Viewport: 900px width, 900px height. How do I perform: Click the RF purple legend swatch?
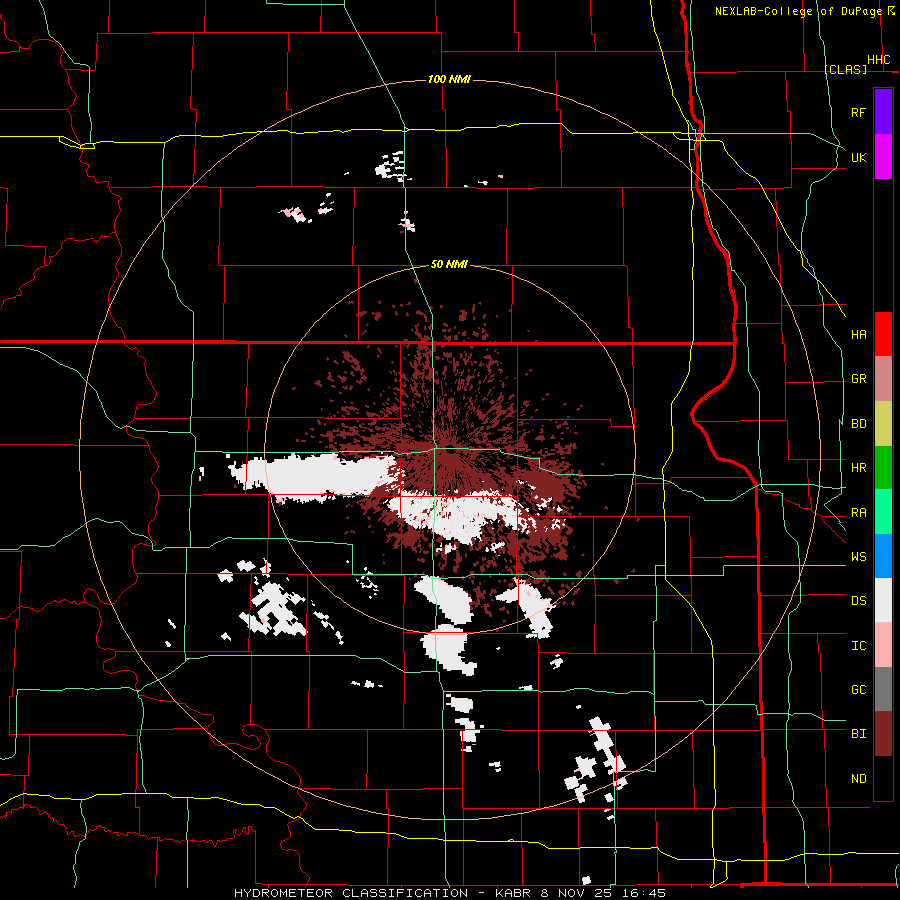pyautogui.click(x=883, y=112)
